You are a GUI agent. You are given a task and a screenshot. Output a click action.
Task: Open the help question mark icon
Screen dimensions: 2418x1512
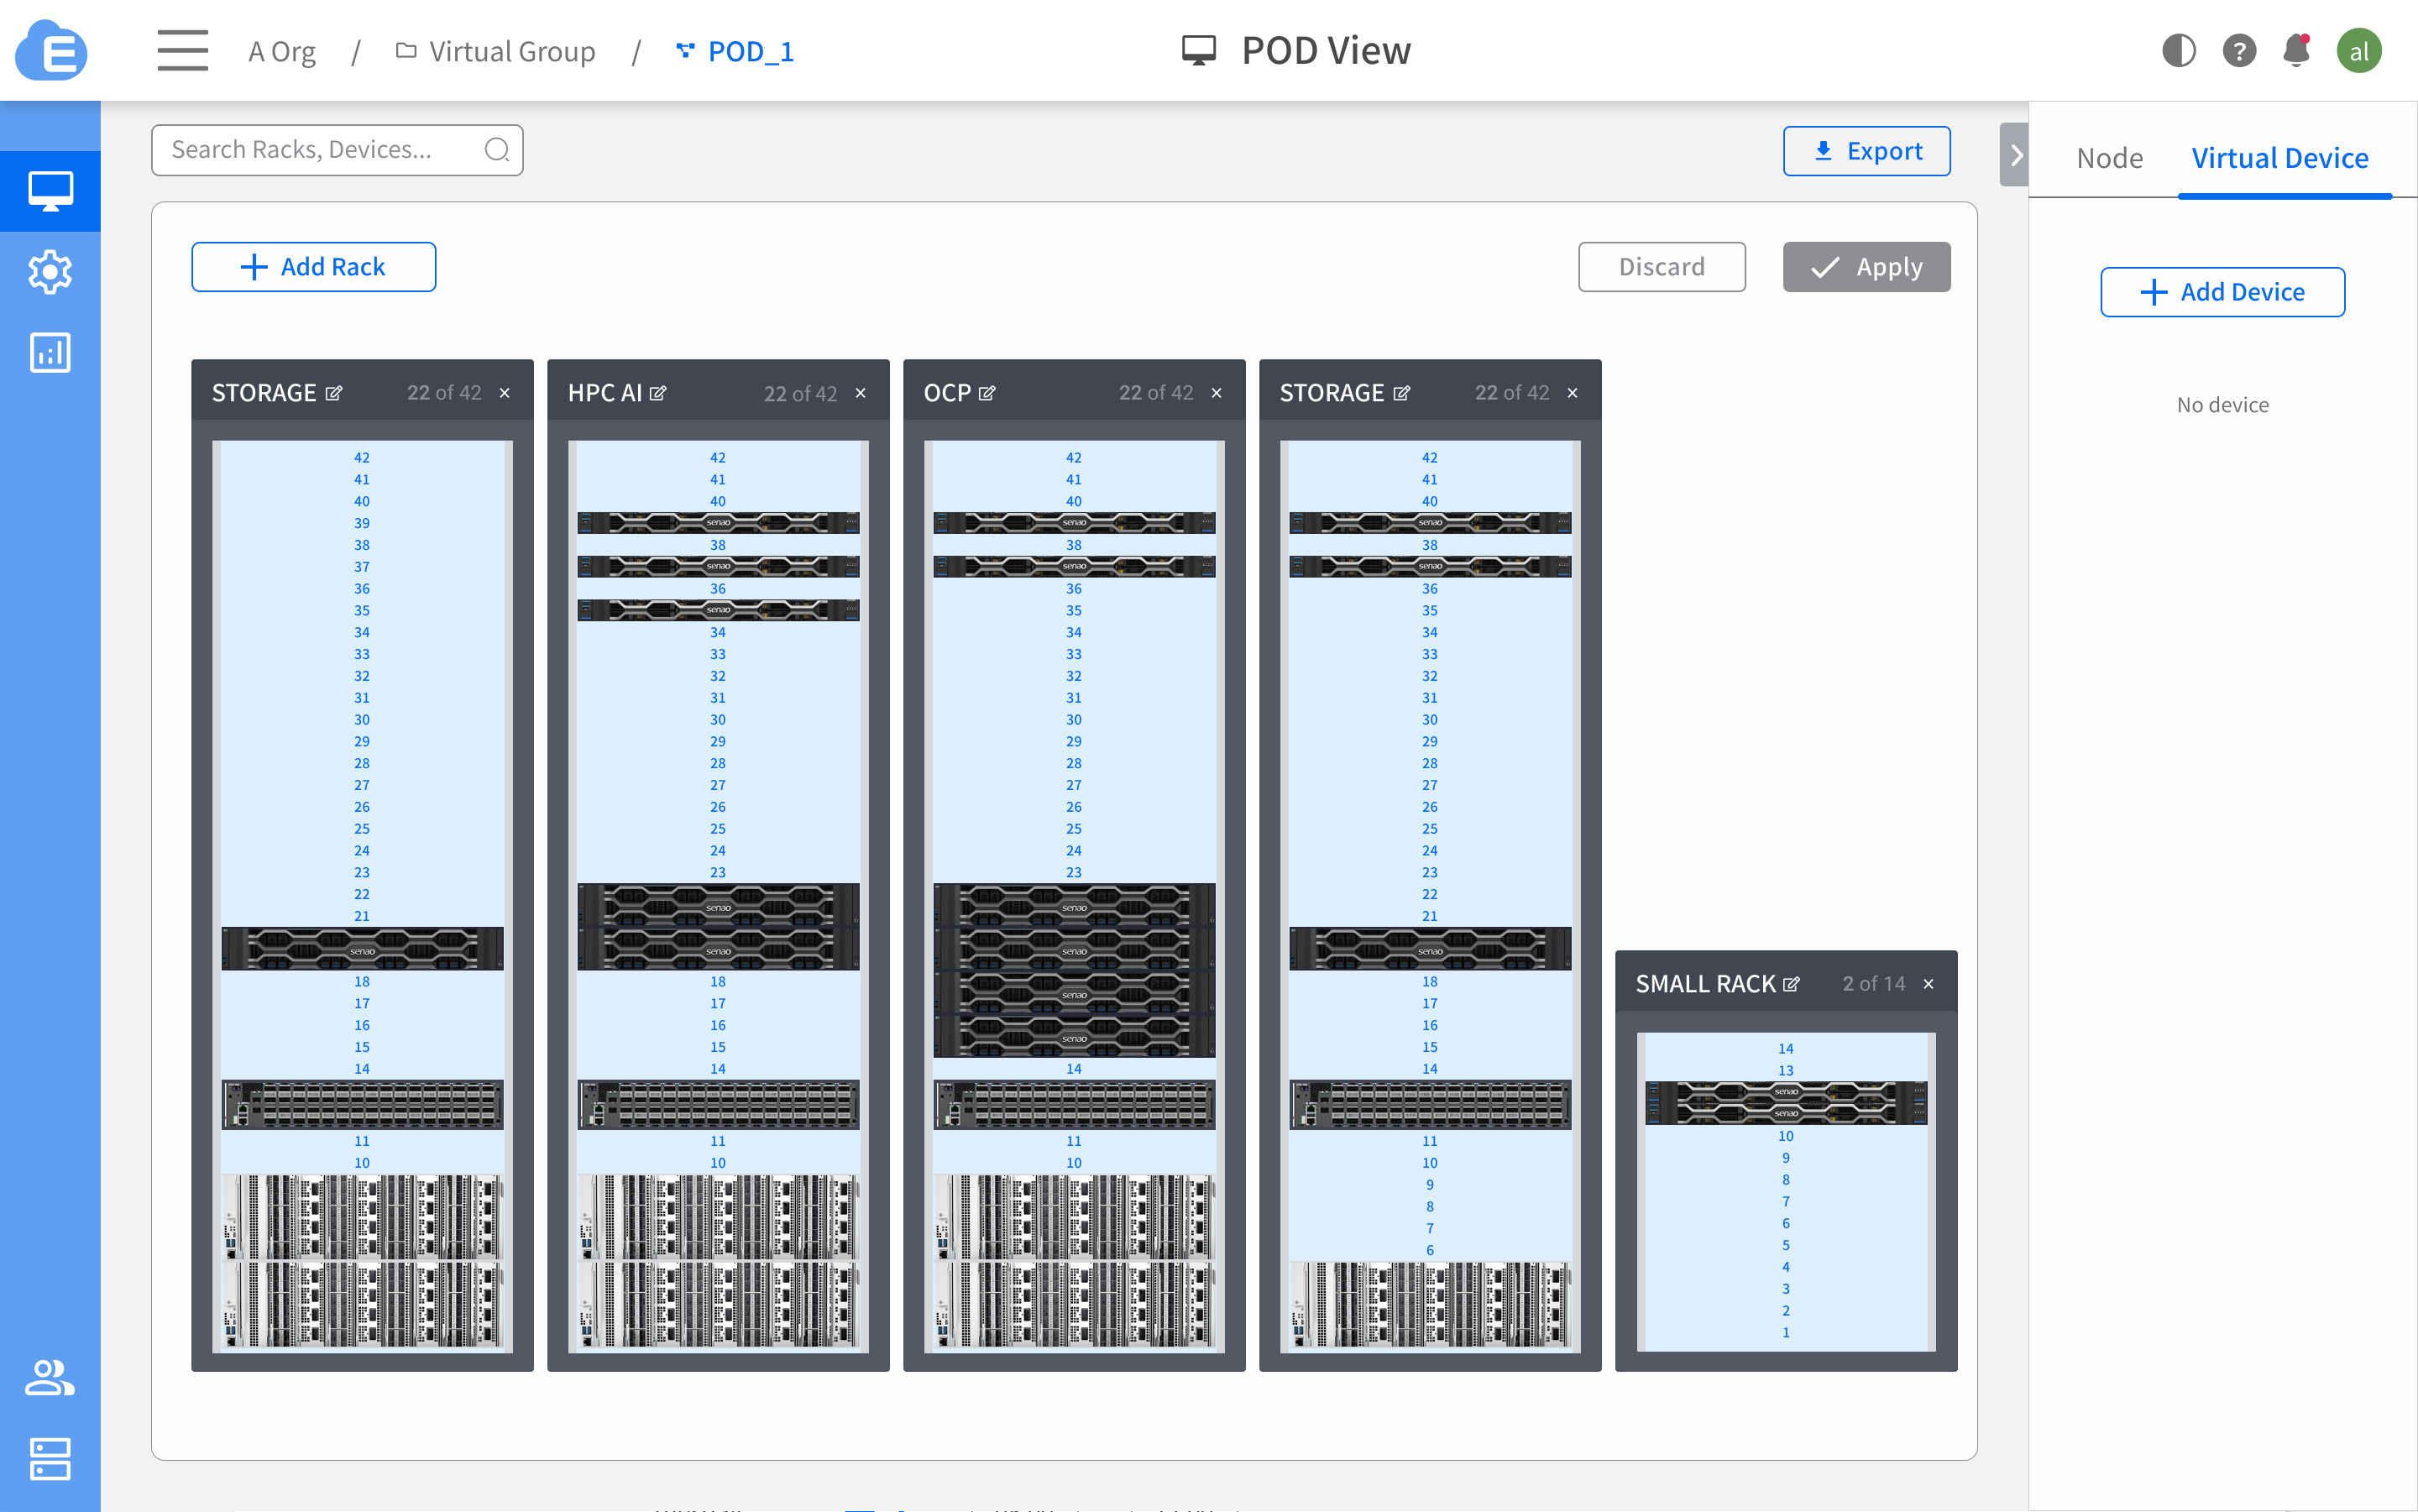[x=2238, y=50]
